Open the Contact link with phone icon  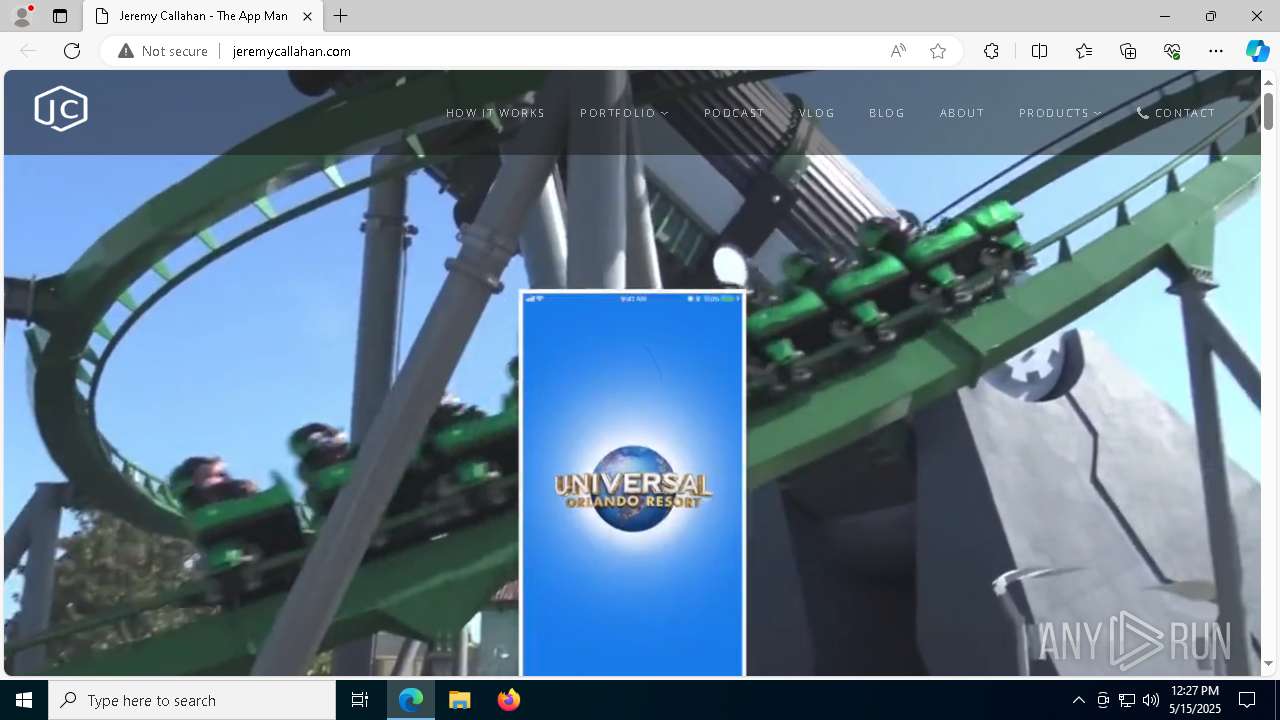coord(1176,113)
